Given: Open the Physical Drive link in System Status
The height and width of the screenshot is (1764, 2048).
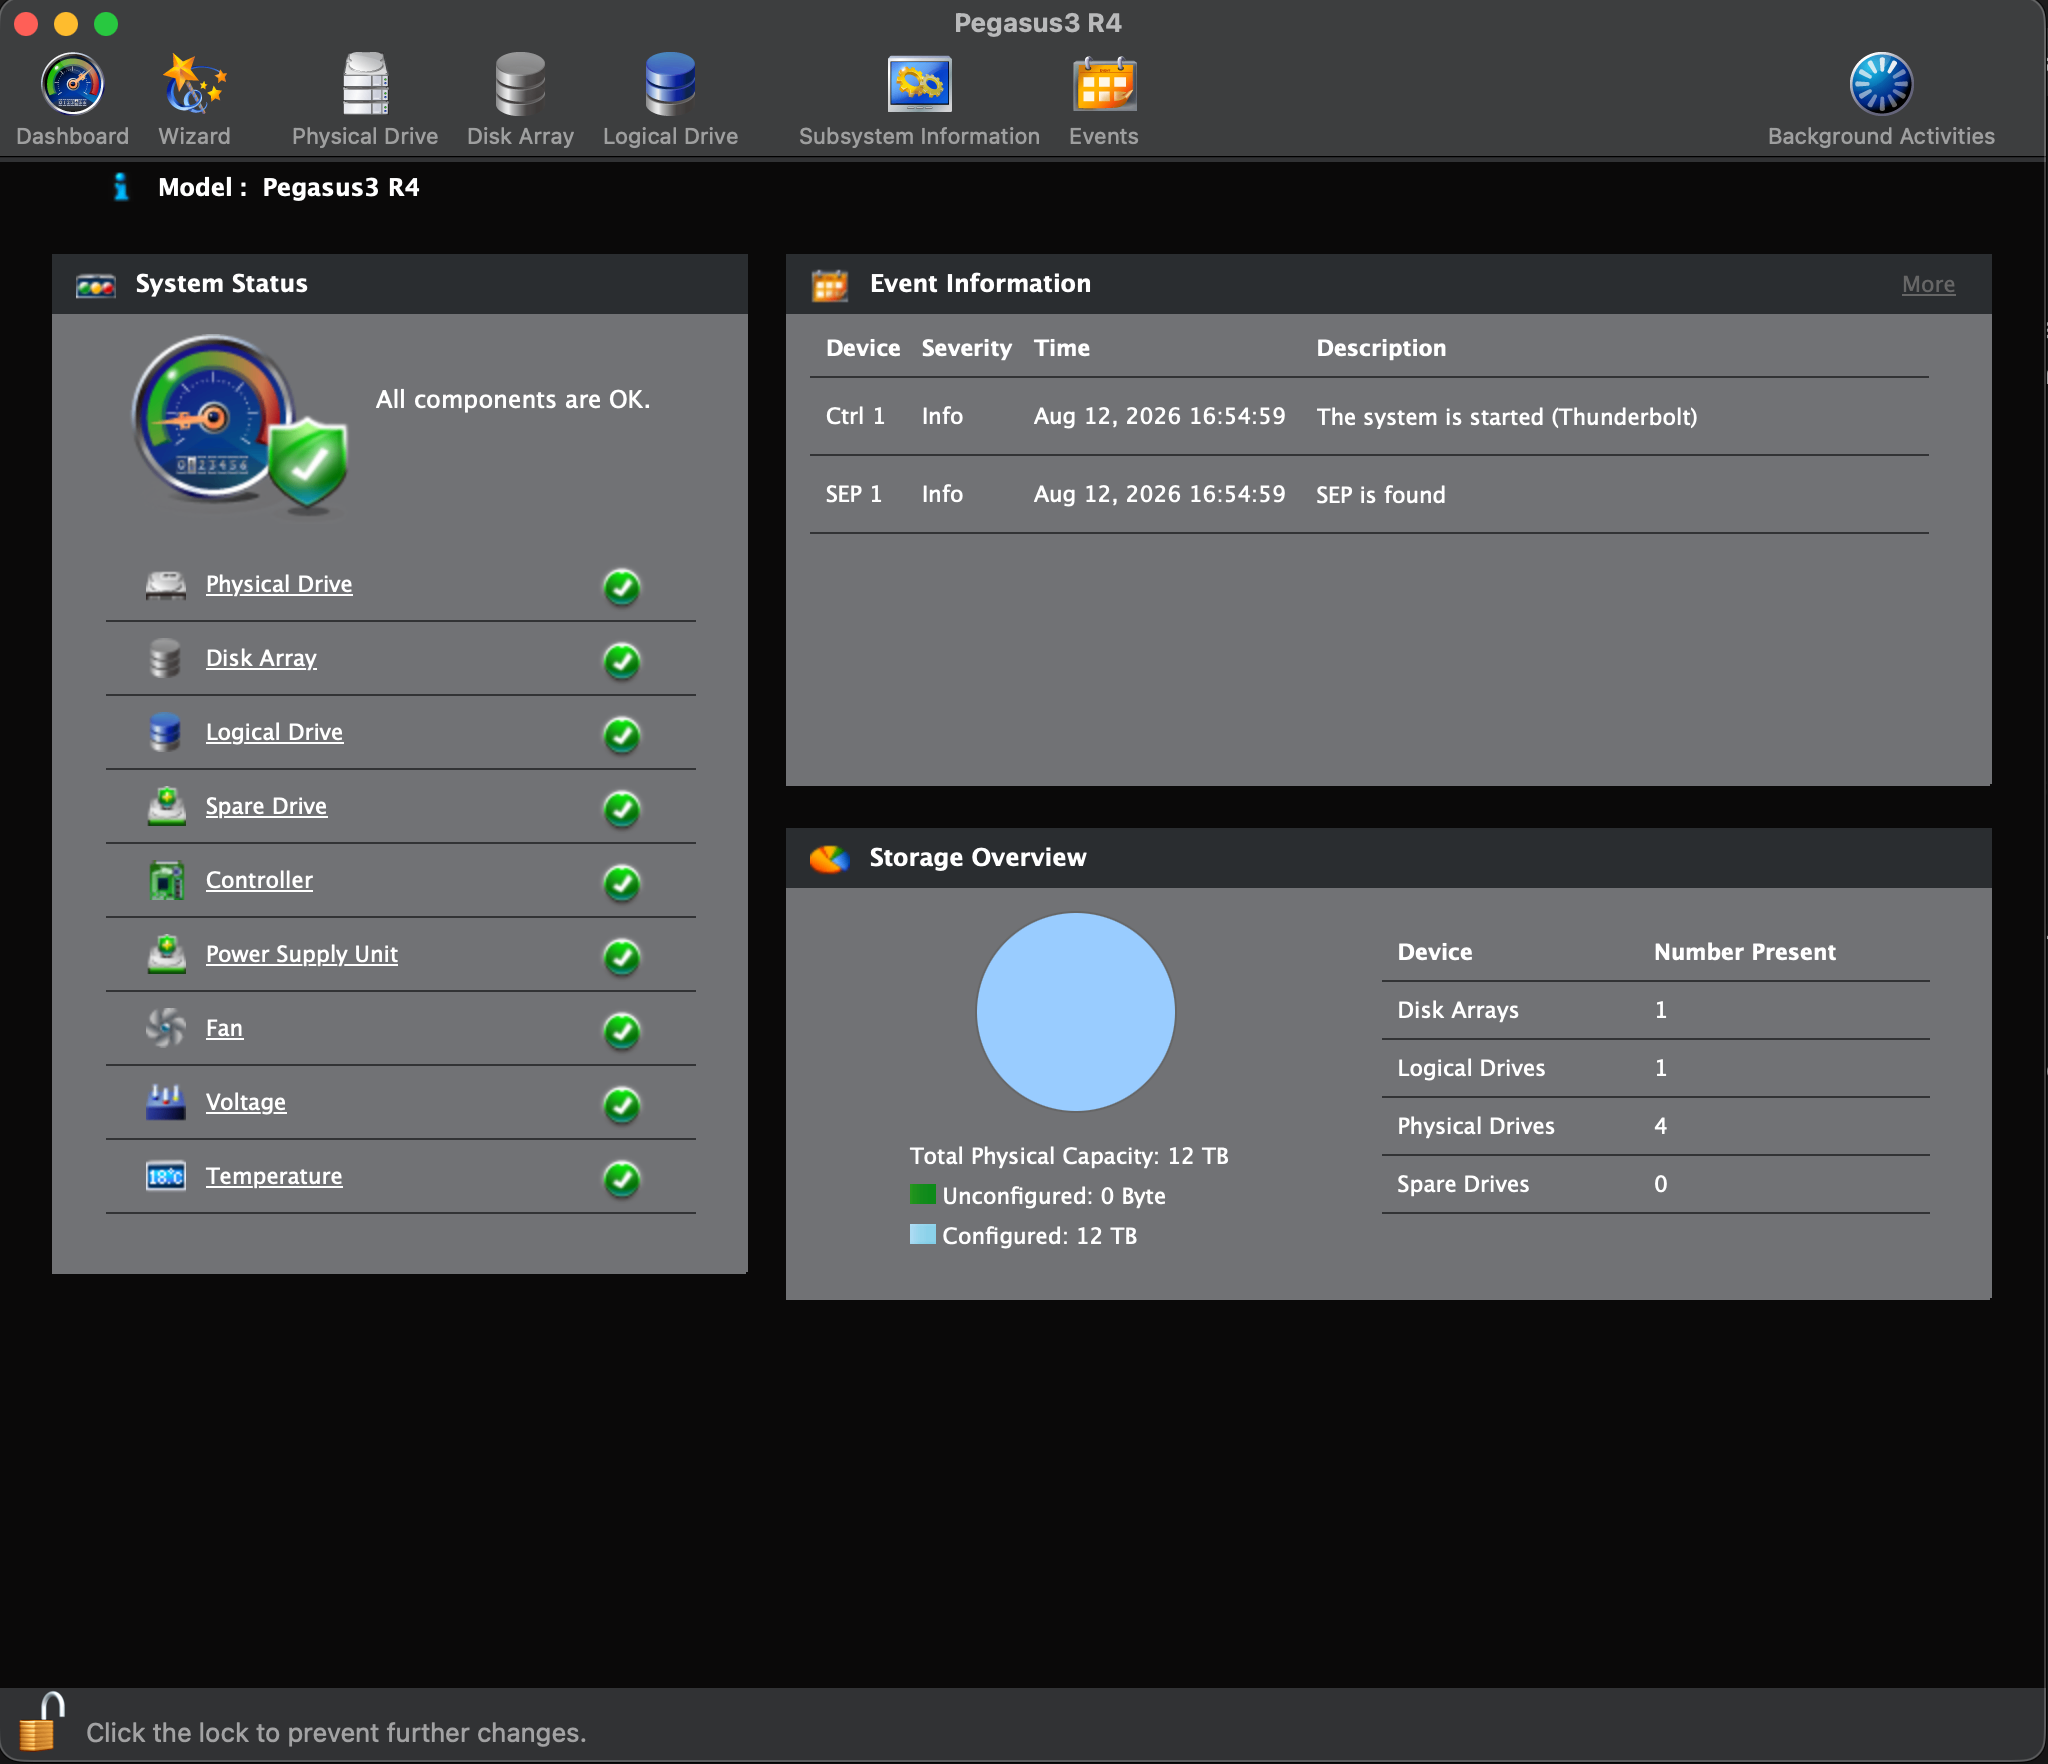Looking at the screenshot, I should click(x=279, y=584).
